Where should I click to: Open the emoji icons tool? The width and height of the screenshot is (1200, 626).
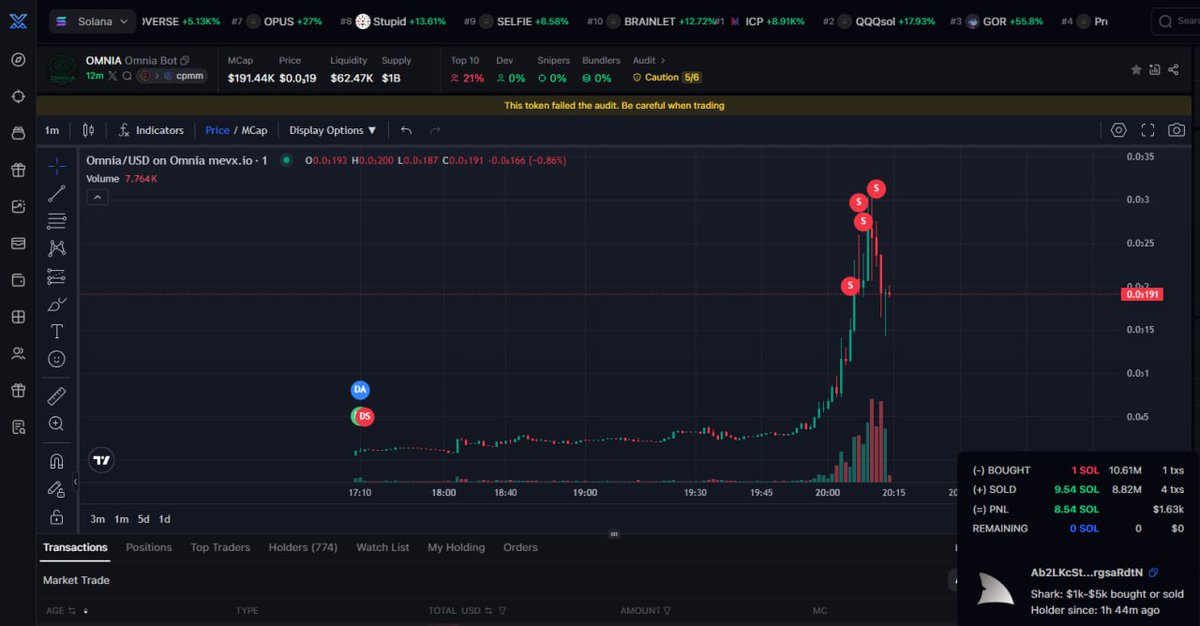57,358
